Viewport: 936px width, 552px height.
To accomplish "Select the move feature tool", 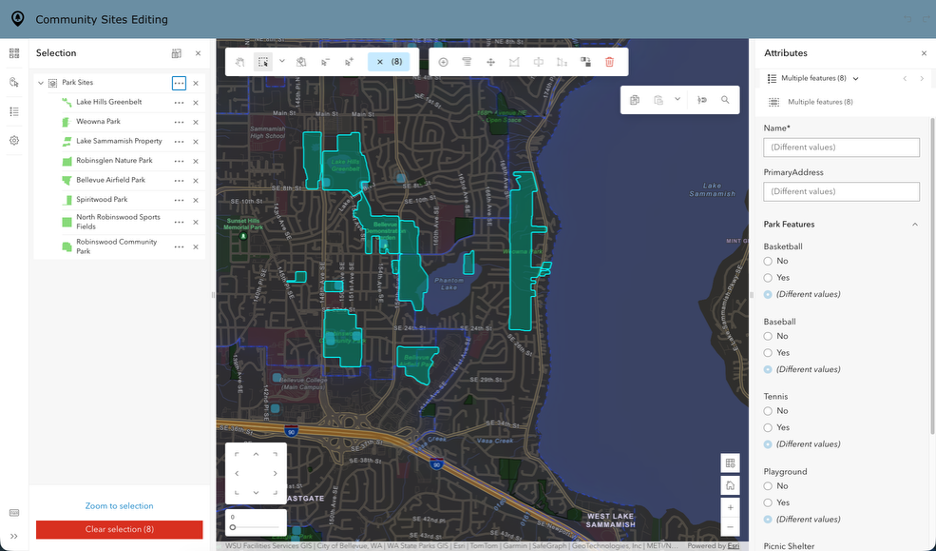I will point(491,62).
